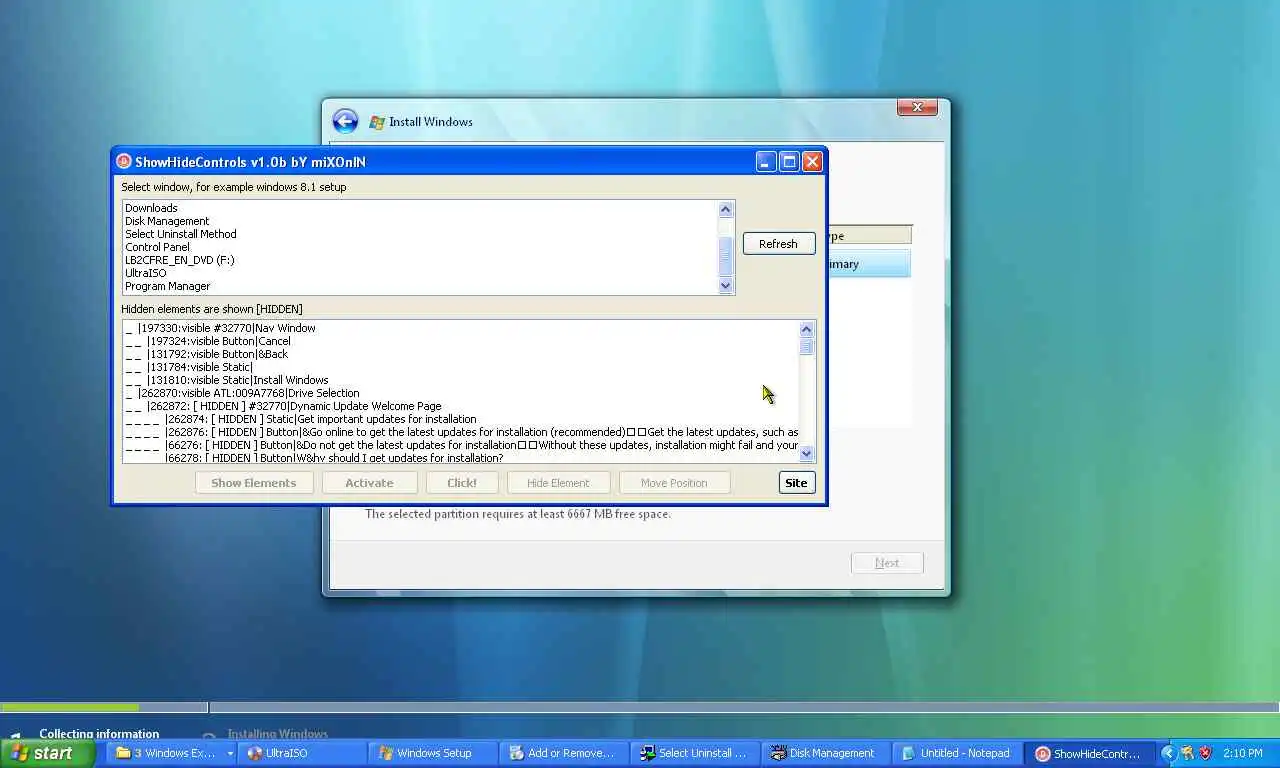
Task: Click the window list scrollbar thumb
Action: (726, 256)
